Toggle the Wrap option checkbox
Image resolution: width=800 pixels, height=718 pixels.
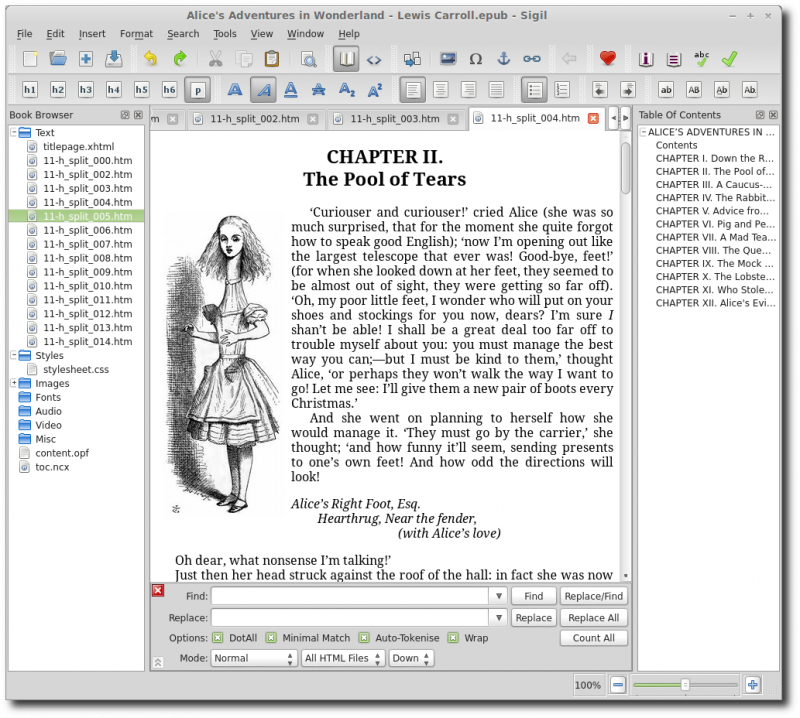453,638
